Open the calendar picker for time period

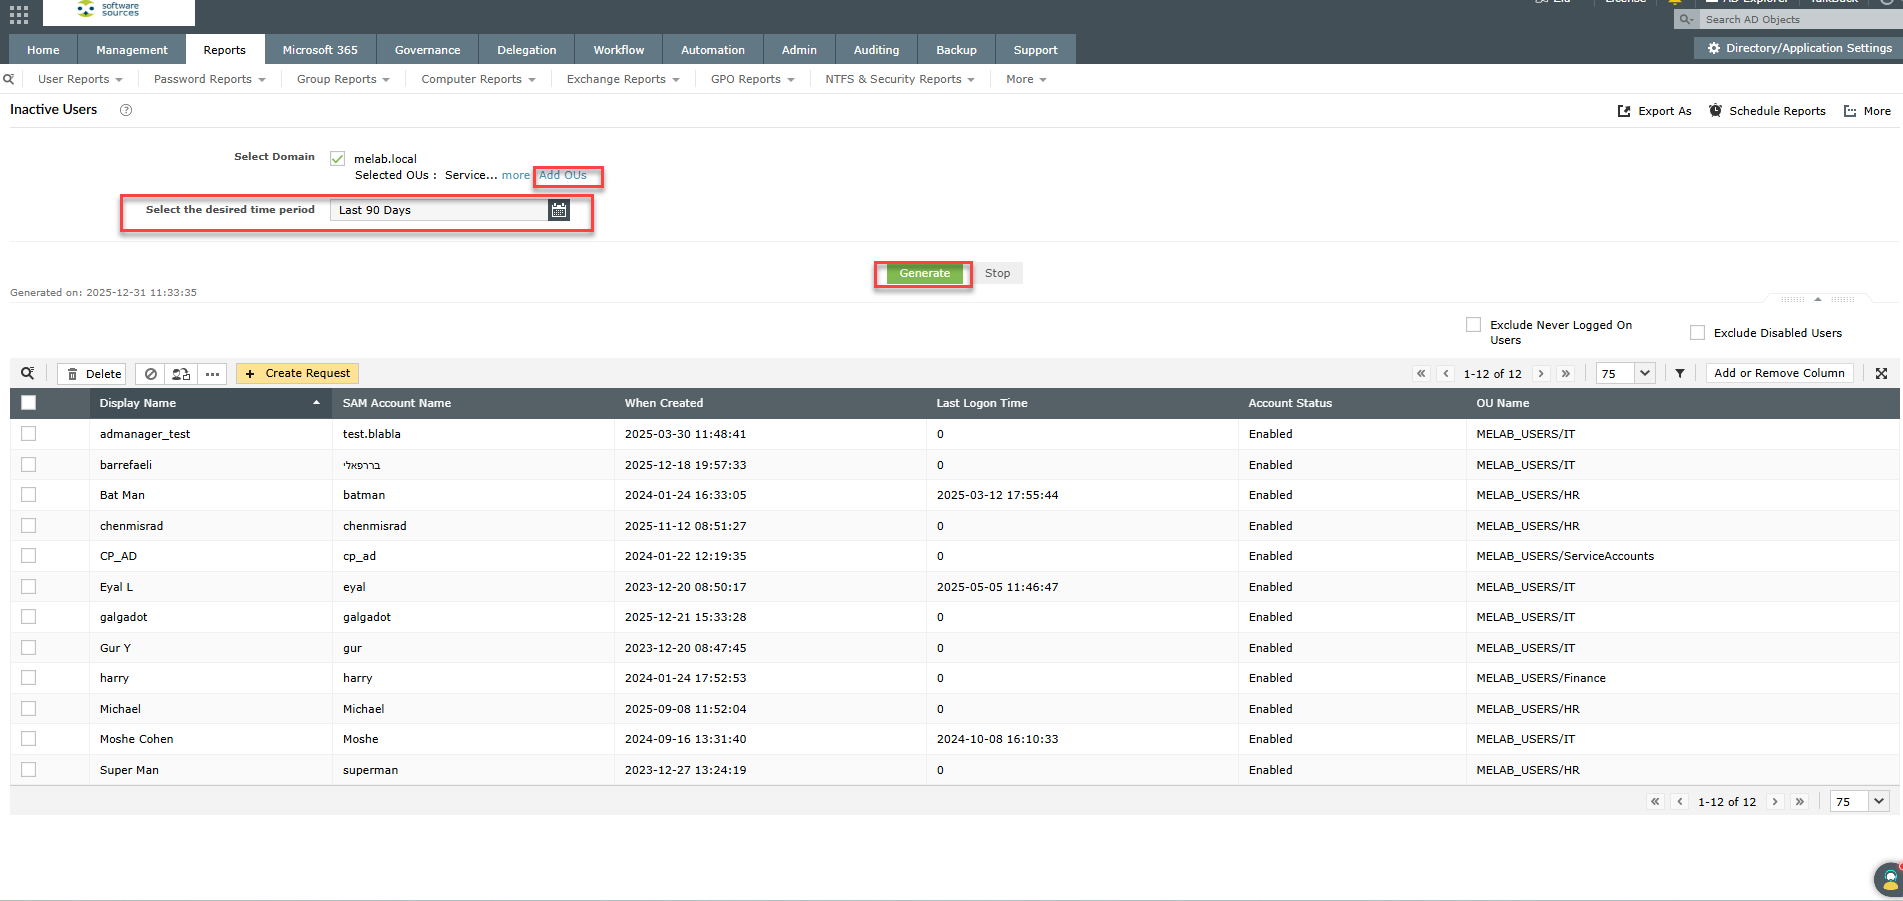tap(558, 210)
